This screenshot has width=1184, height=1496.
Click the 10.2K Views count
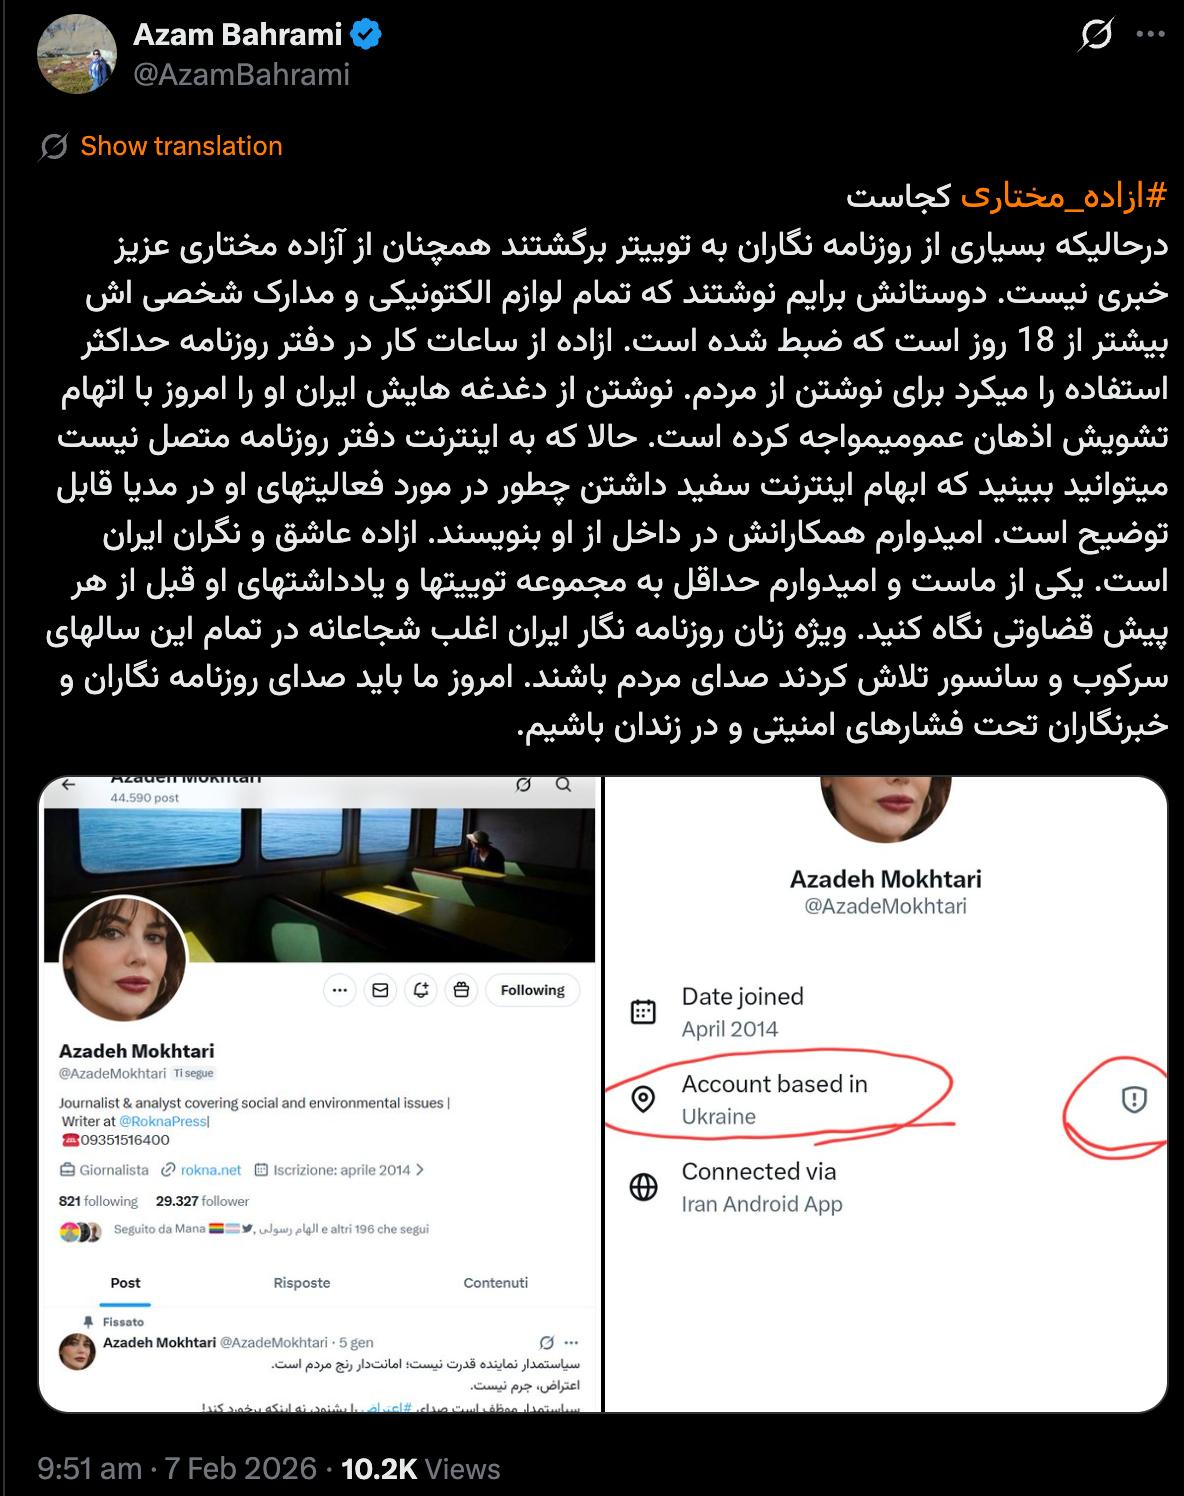tap(420, 1468)
